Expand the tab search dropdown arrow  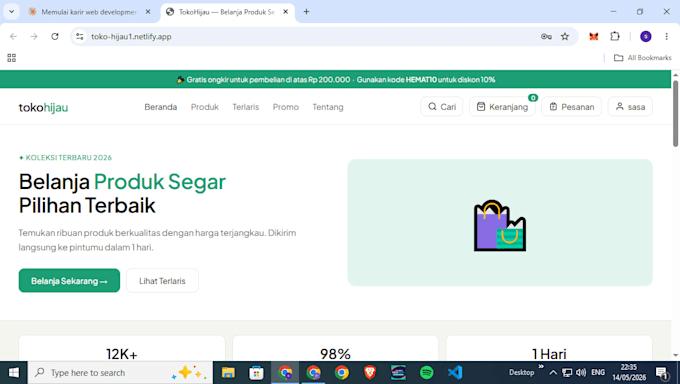point(12,12)
